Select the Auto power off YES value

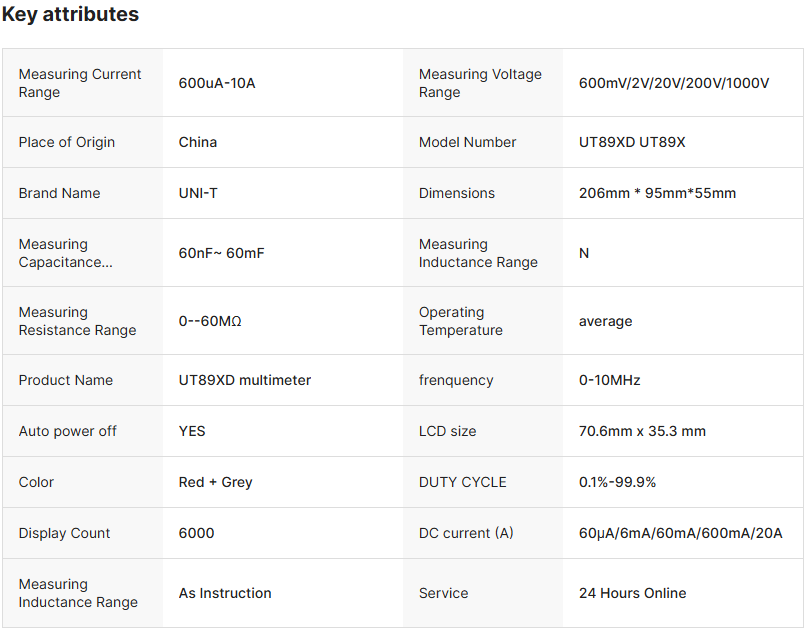pyautogui.click(x=192, y=431)
